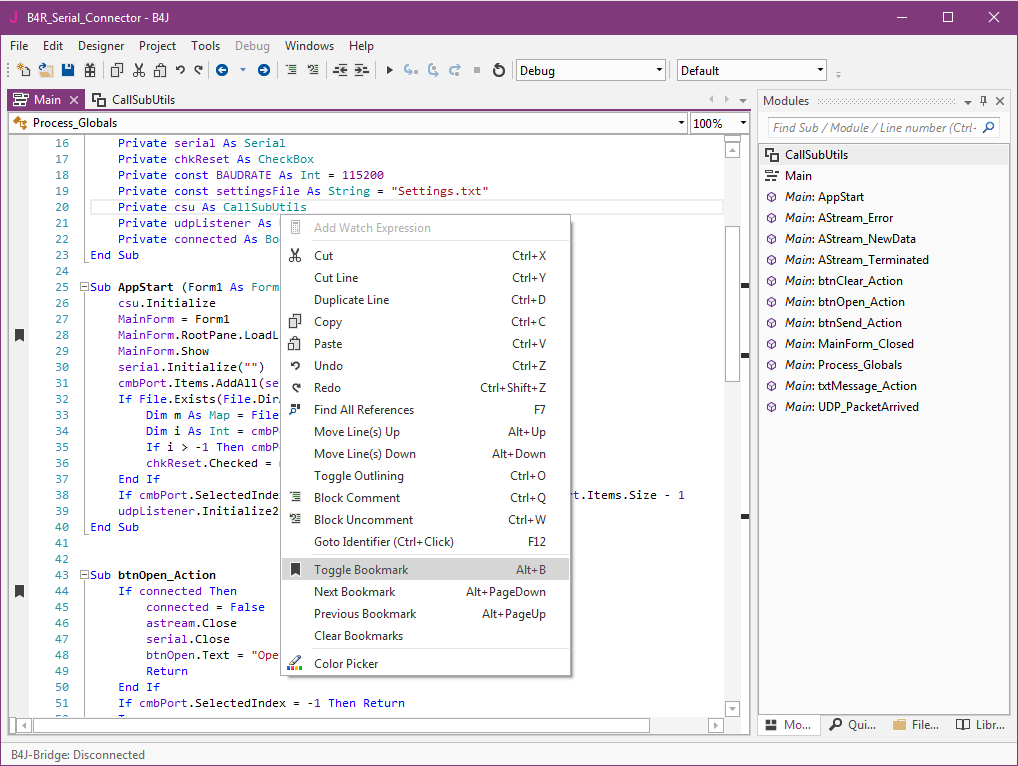Image resolution: width=1018 pixels, height=766 pixels.
Task: Click the search magnifier in Modules panel
Action: (988, 127)
